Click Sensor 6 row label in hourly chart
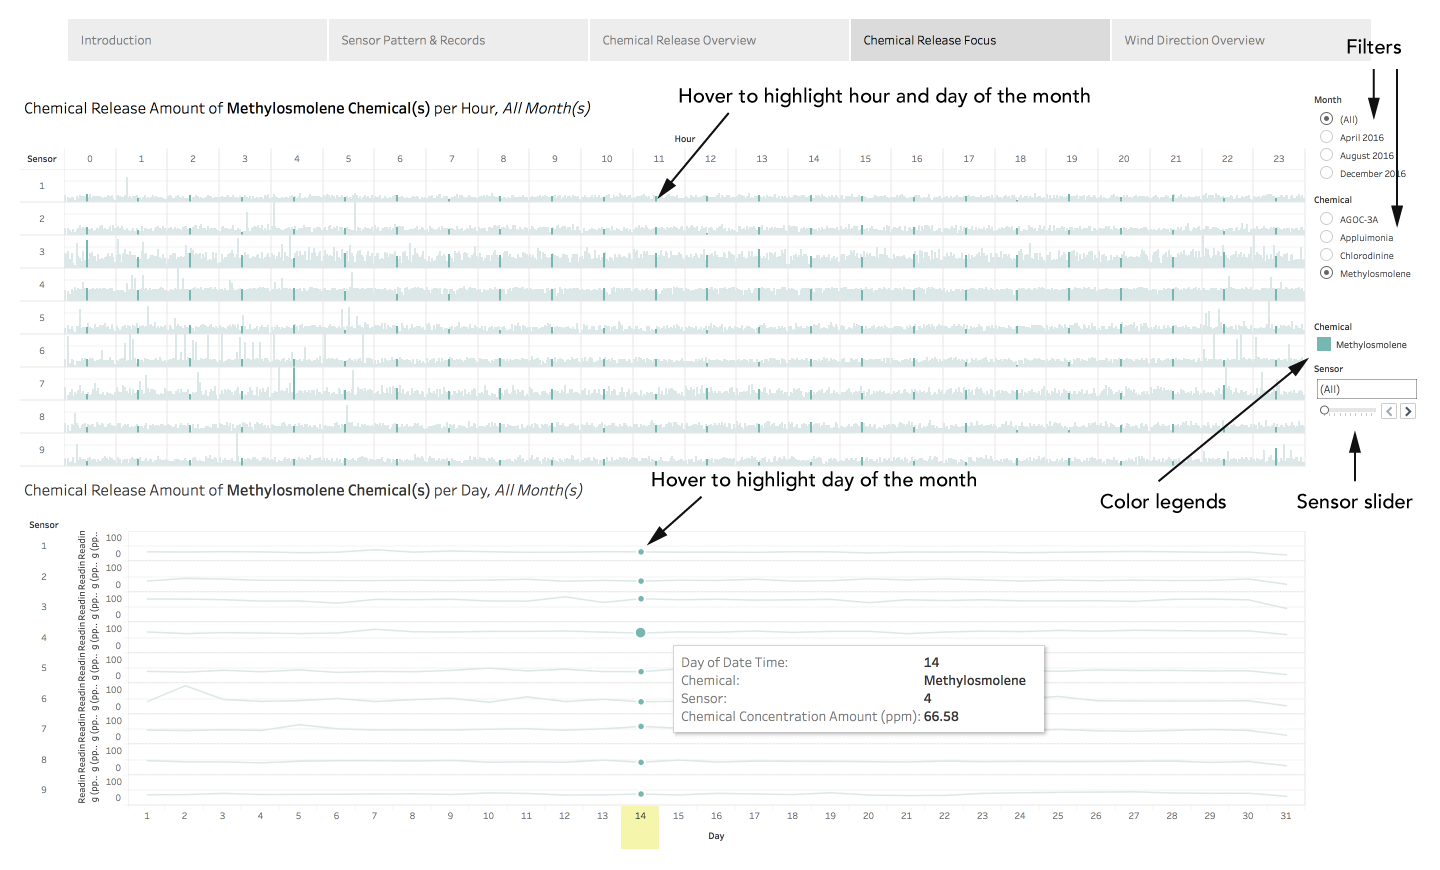This screenshot has height=870, width=1440. (42, 351)
